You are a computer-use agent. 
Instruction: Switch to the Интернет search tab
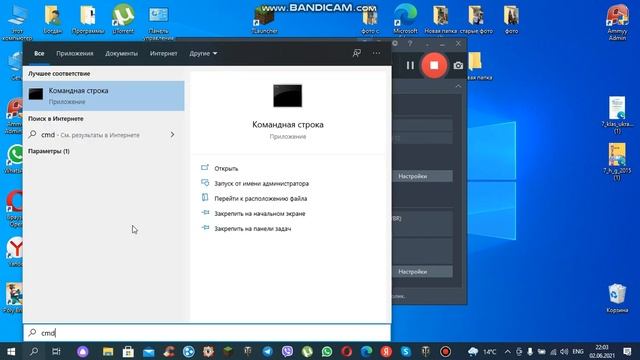(x=163, y=53)
